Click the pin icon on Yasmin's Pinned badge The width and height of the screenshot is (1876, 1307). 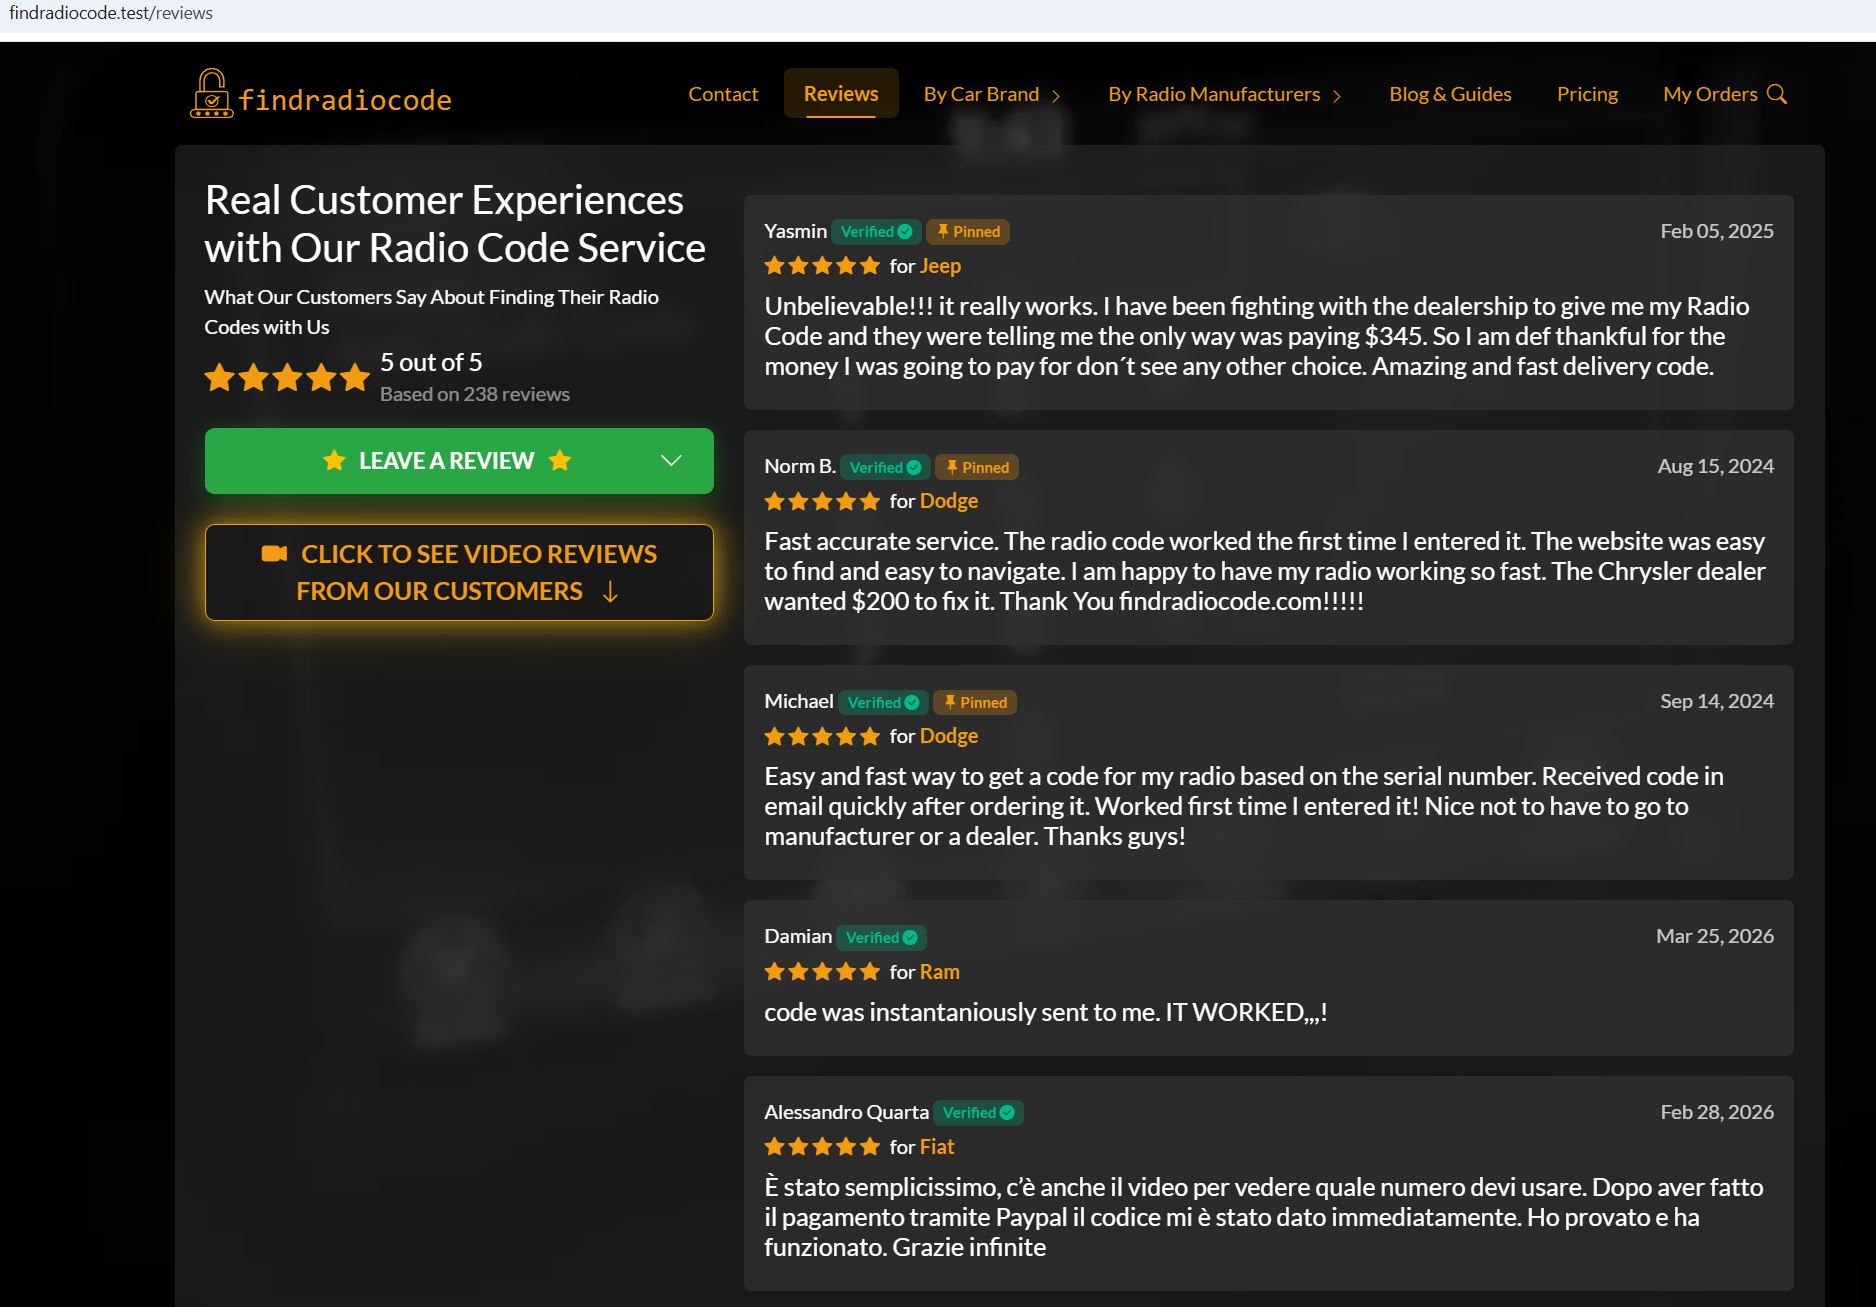pyautogui.click(x=942, y=231)
